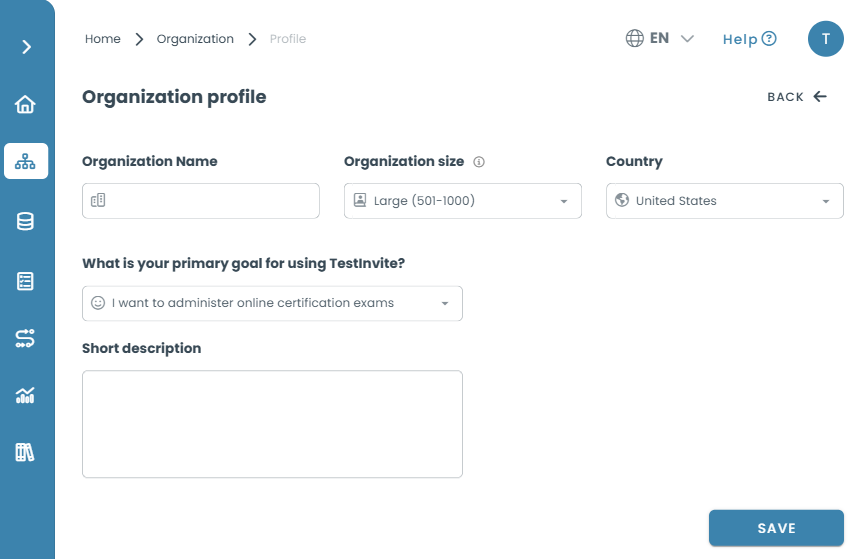Click the SAVE button
This screenshot has height=559, width=868.
tap(776, 528)
